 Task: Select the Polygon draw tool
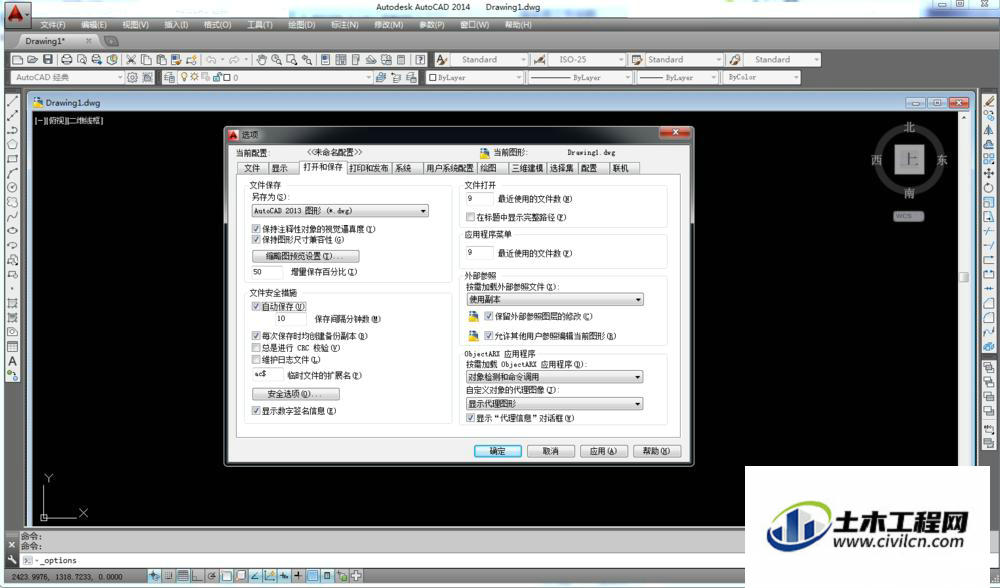pyautogui.click(x=12, y=145)
